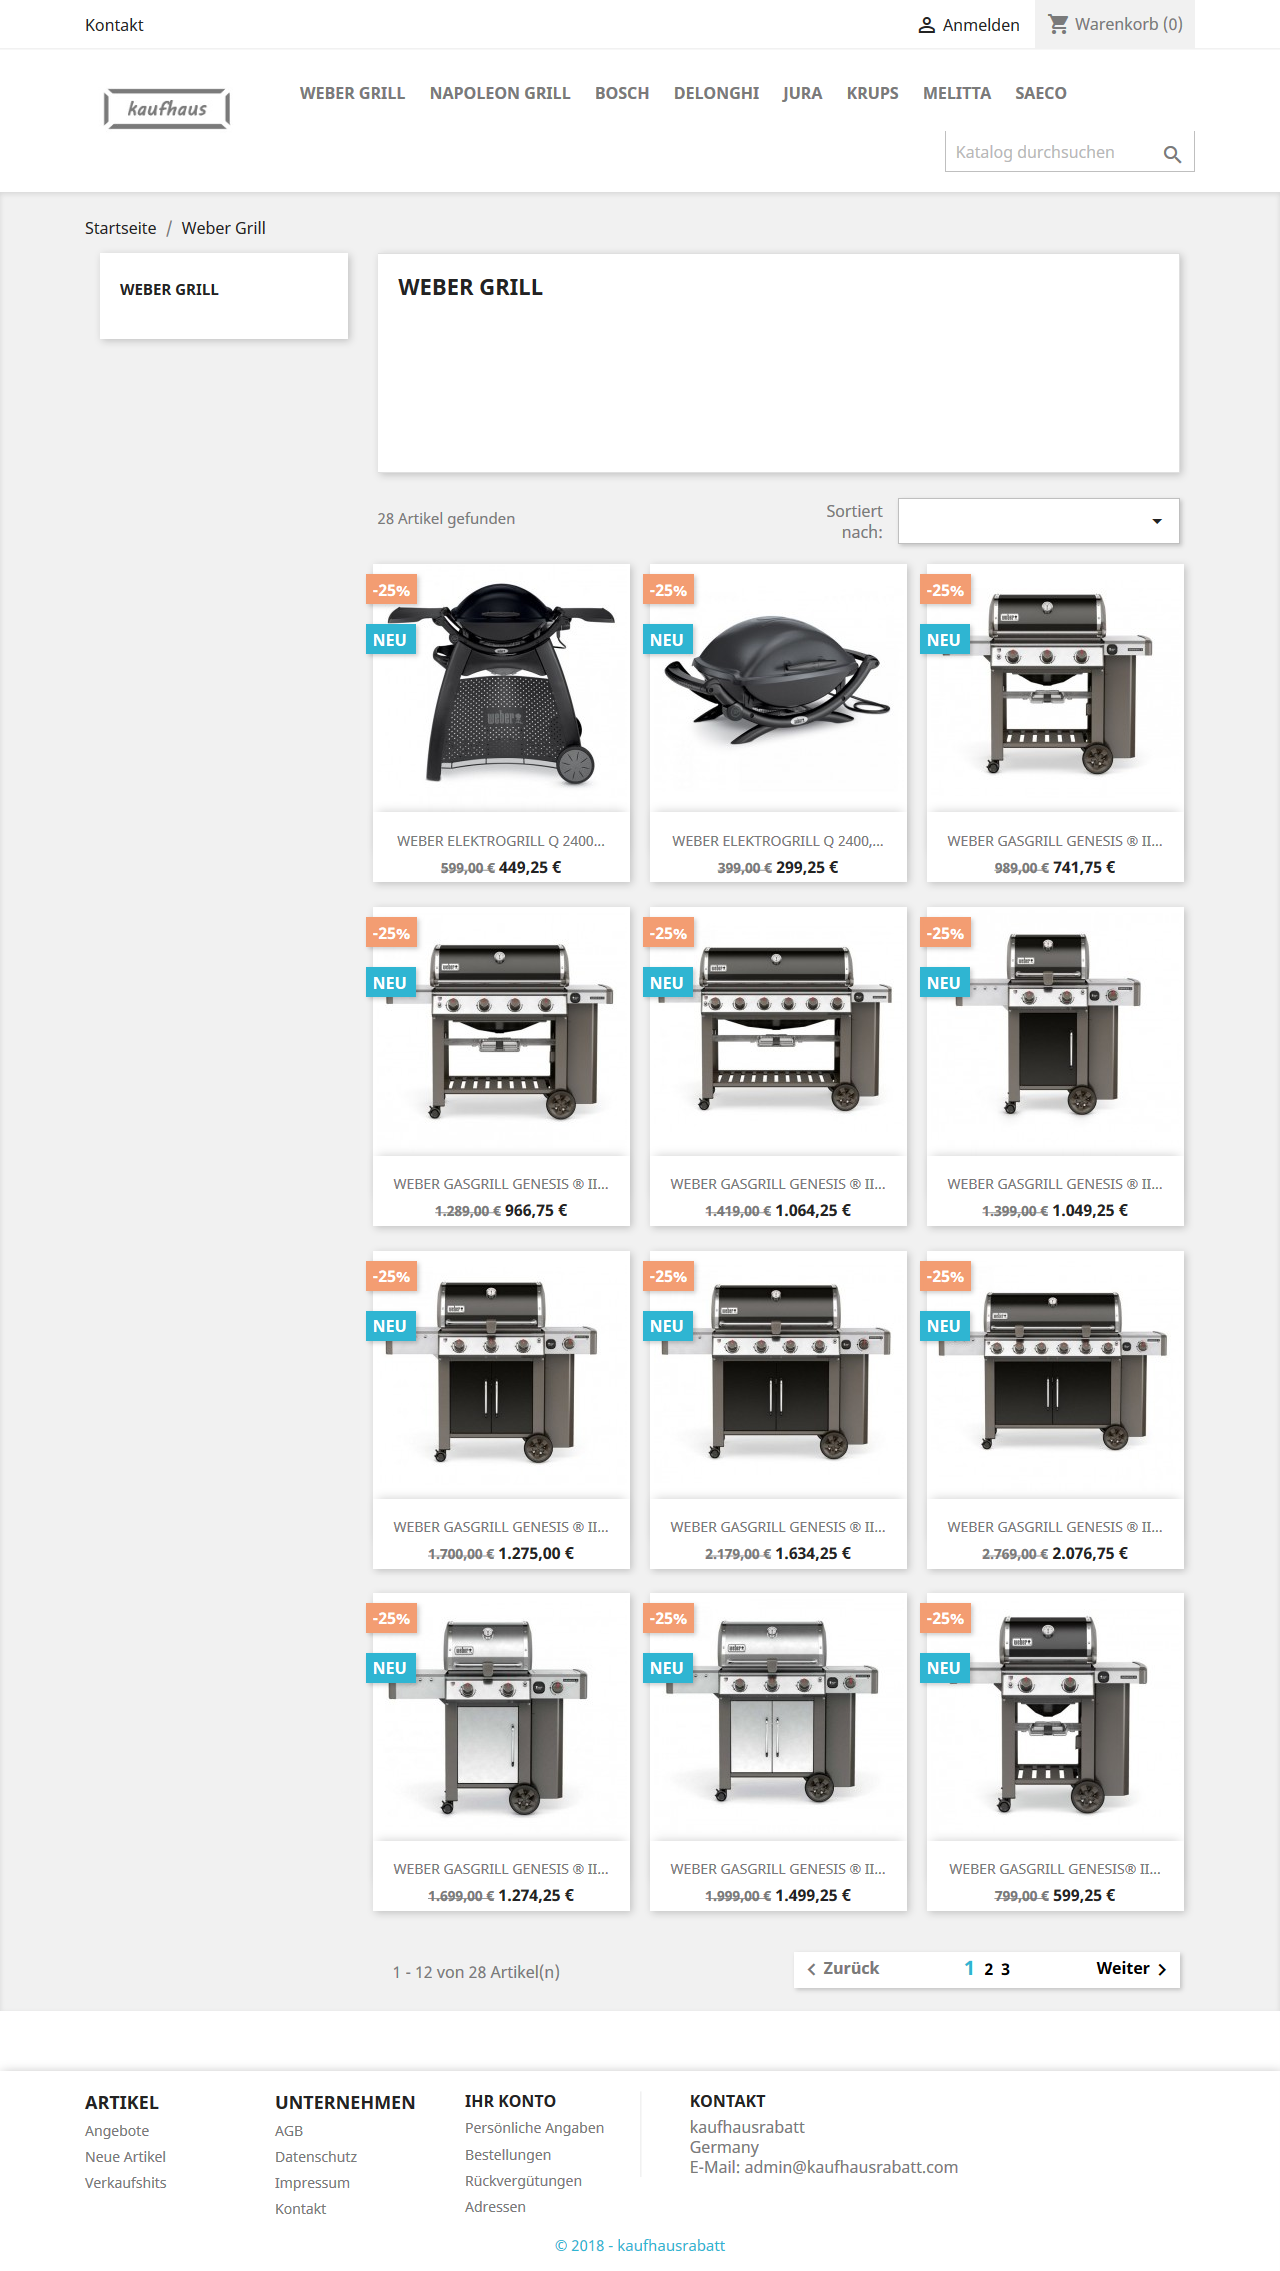Open Napoleon Grill menu

click(500, 93)
